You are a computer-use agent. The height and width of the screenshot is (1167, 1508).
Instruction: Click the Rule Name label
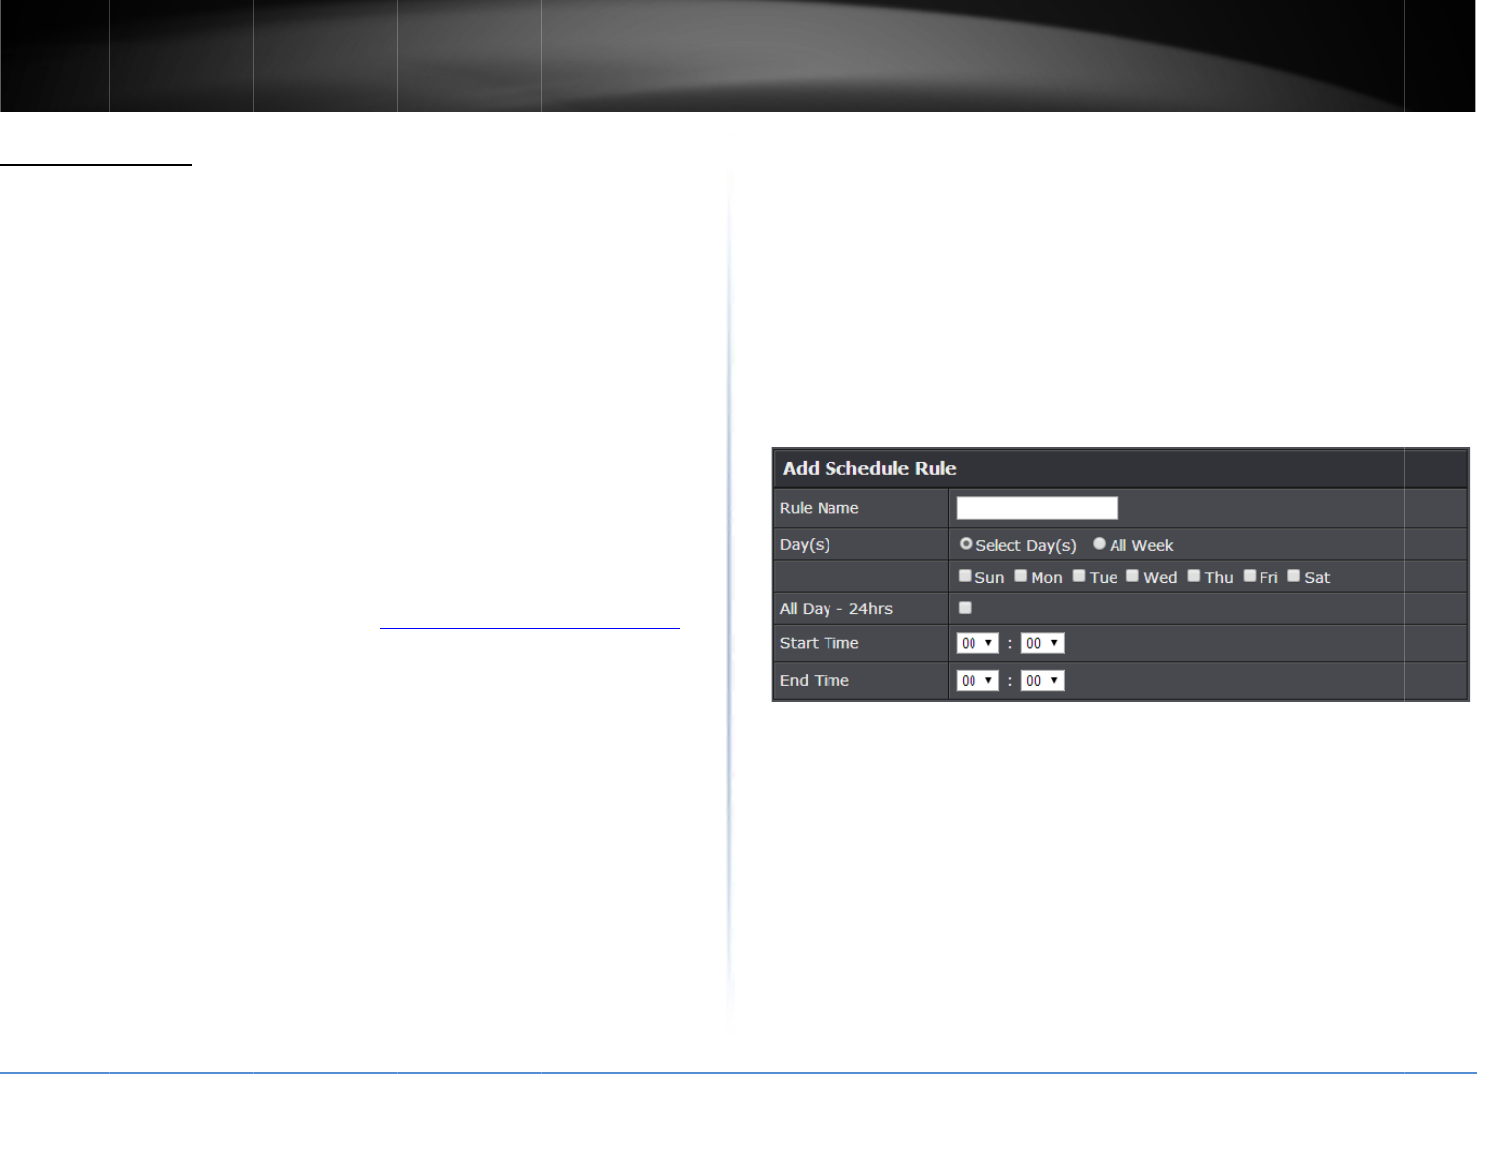pyautogui.click(x=819, y=508)
